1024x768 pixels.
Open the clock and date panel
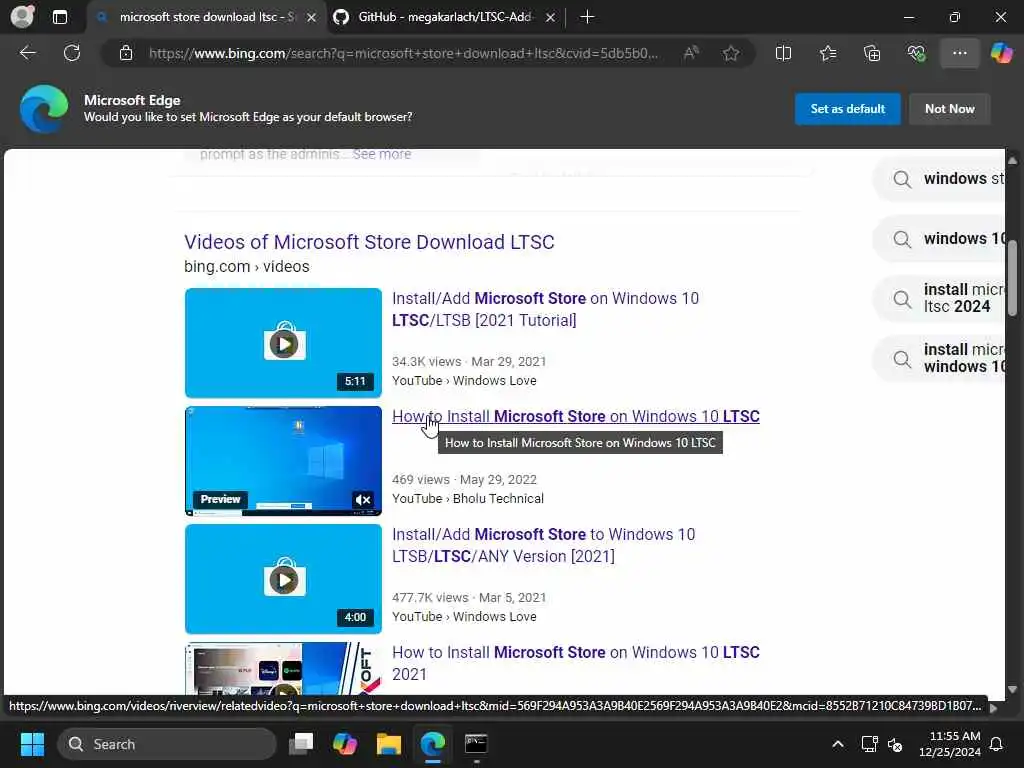pyautogui.click(x=950, y=744)
